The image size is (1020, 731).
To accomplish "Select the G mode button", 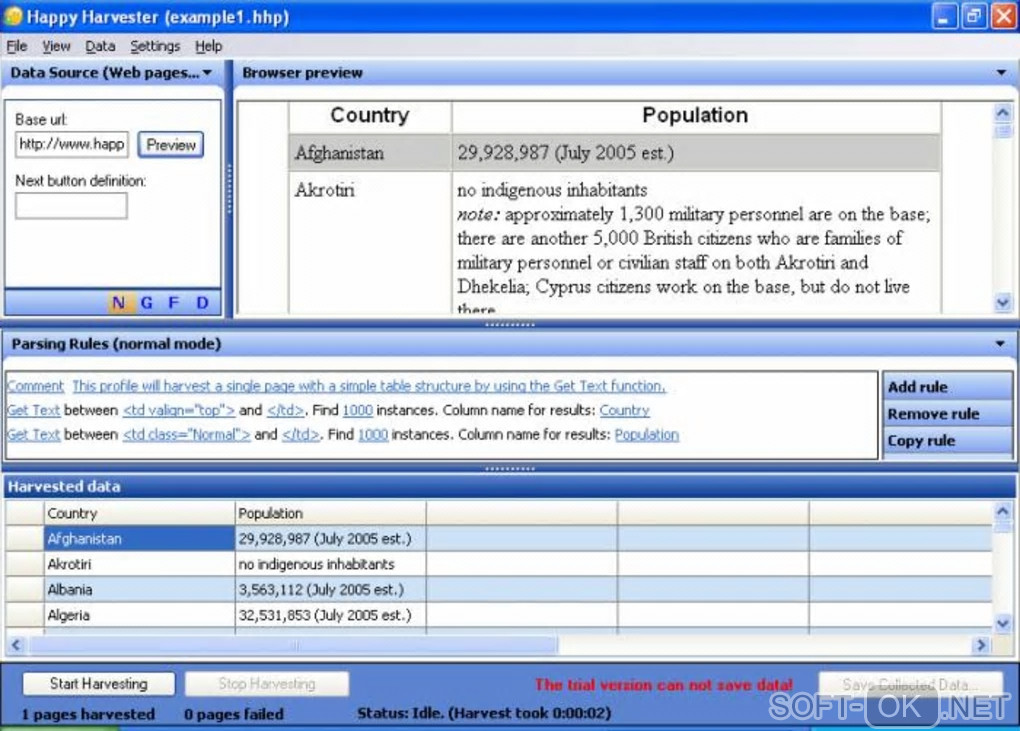I will pyautogui.click(x=146, y=302).
